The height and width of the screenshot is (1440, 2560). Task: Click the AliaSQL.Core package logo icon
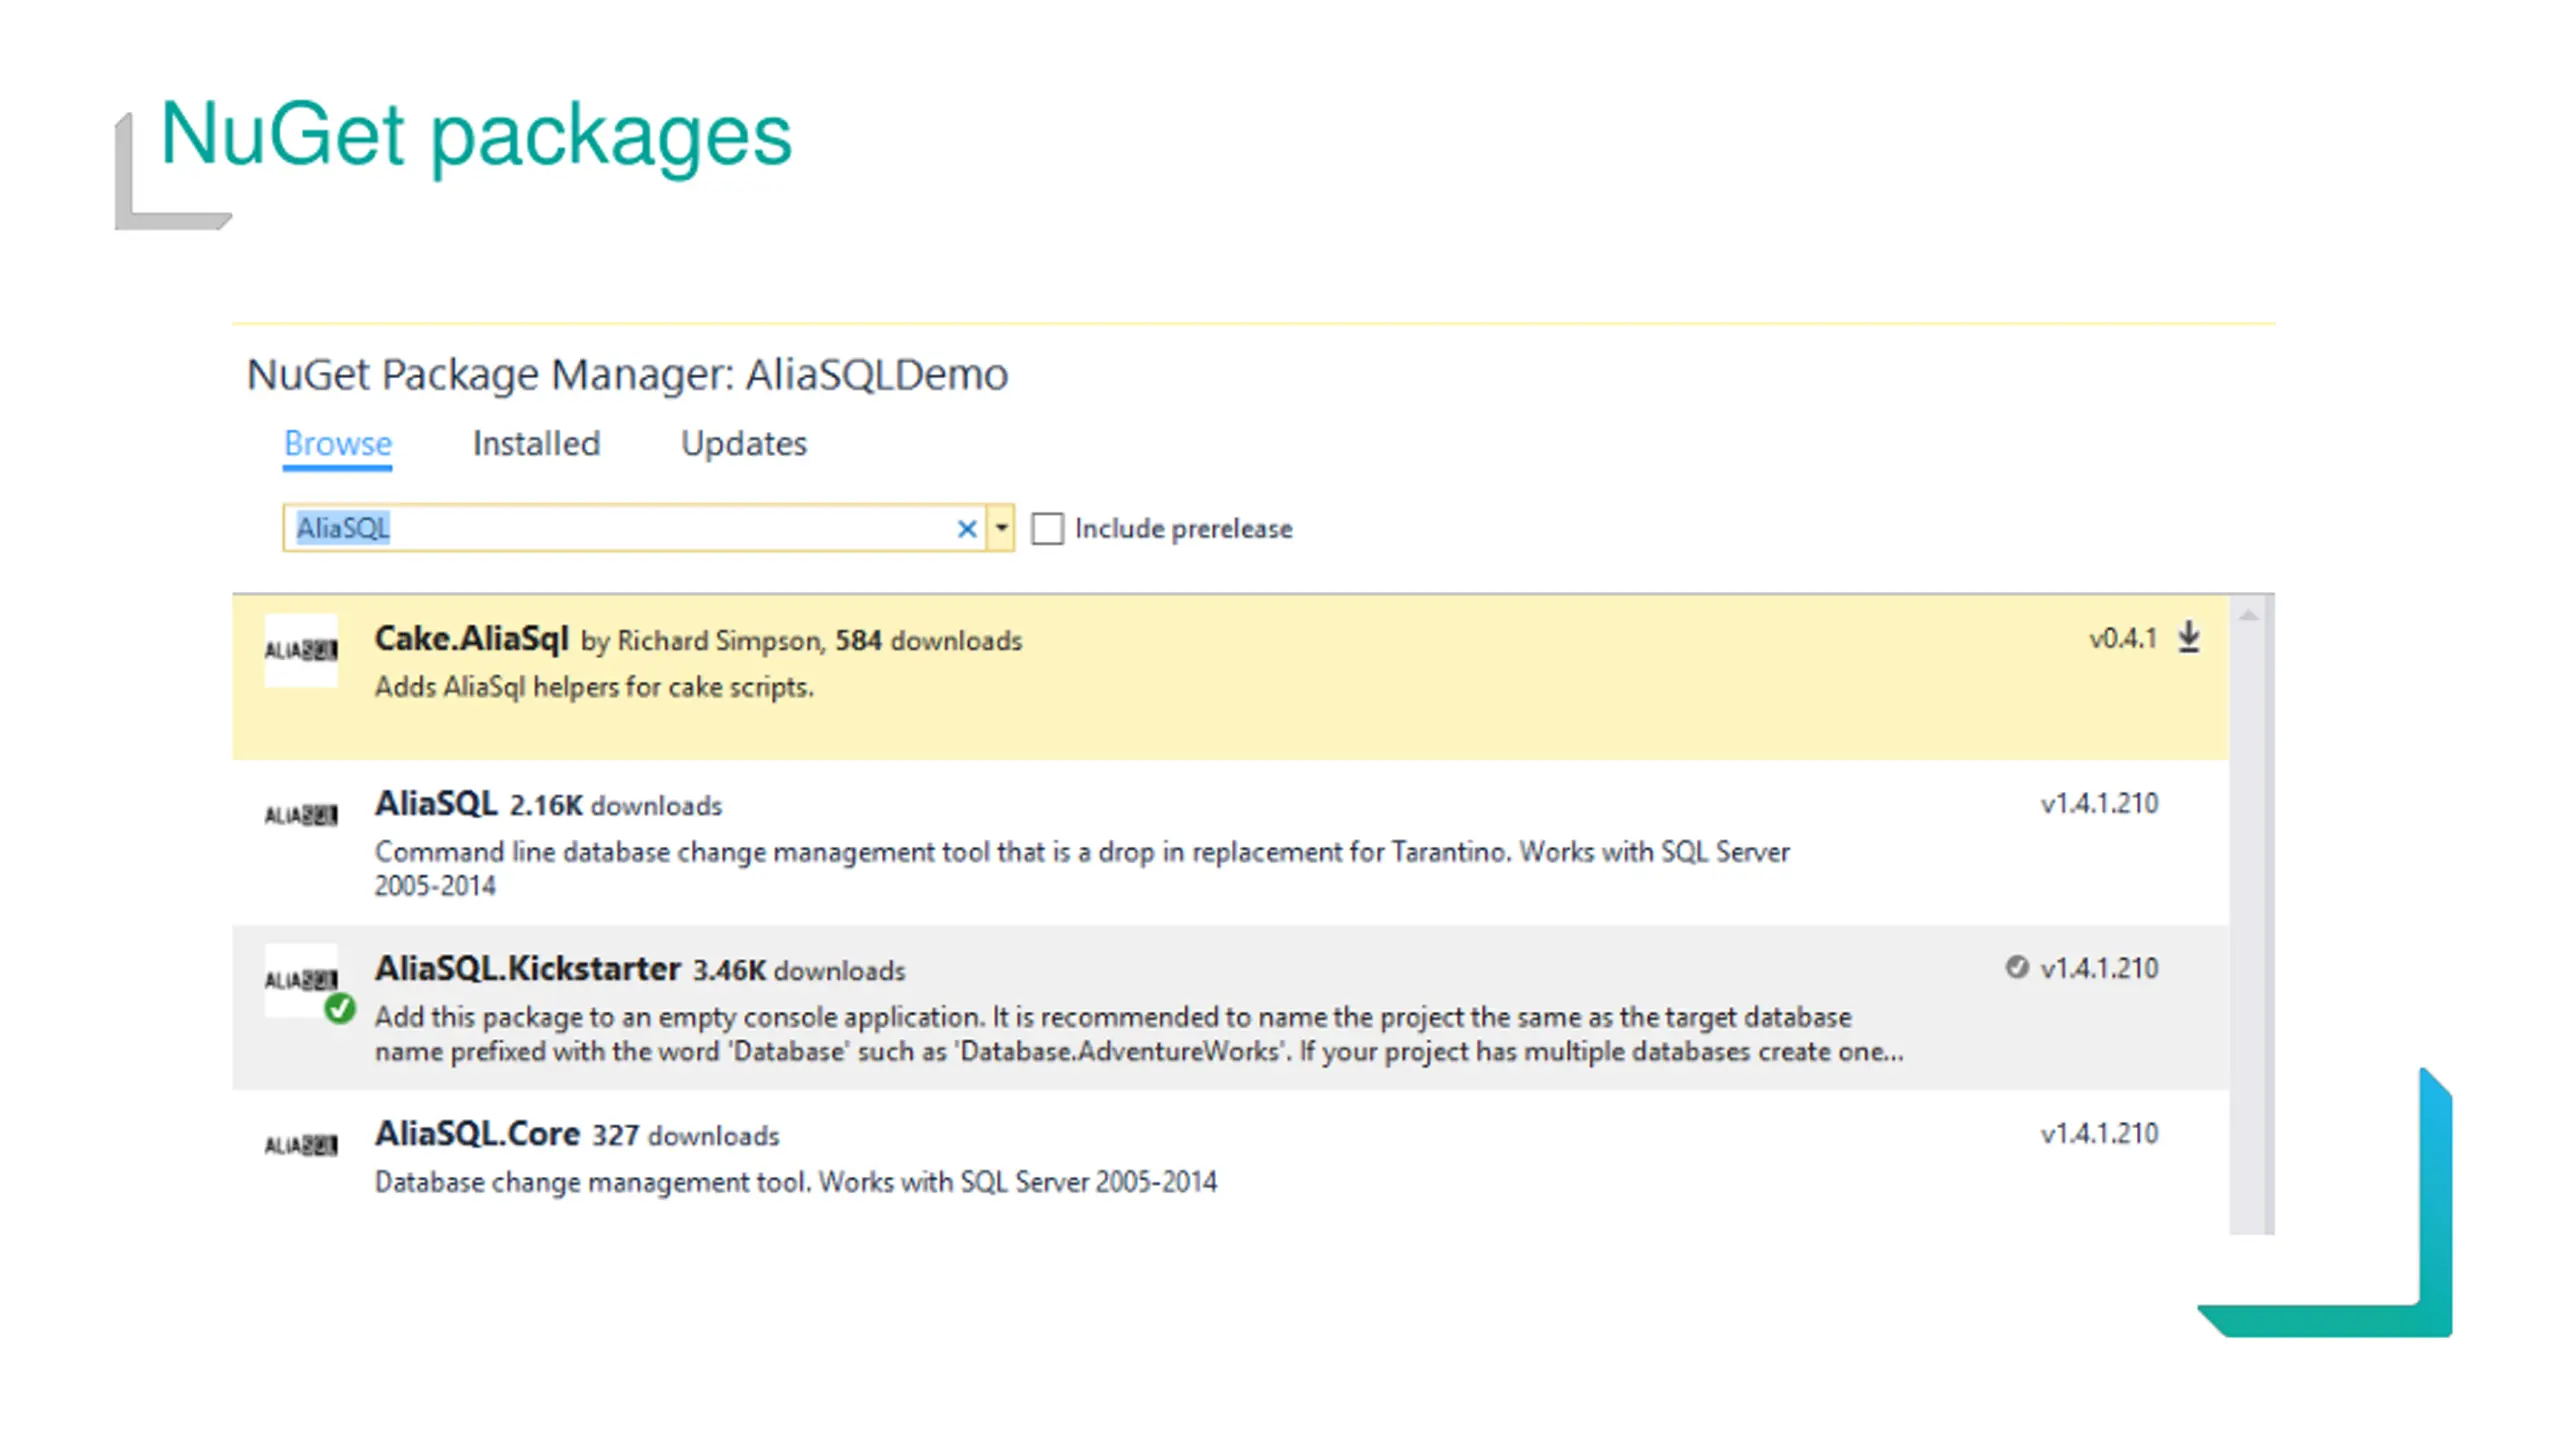coord(300,1145)
